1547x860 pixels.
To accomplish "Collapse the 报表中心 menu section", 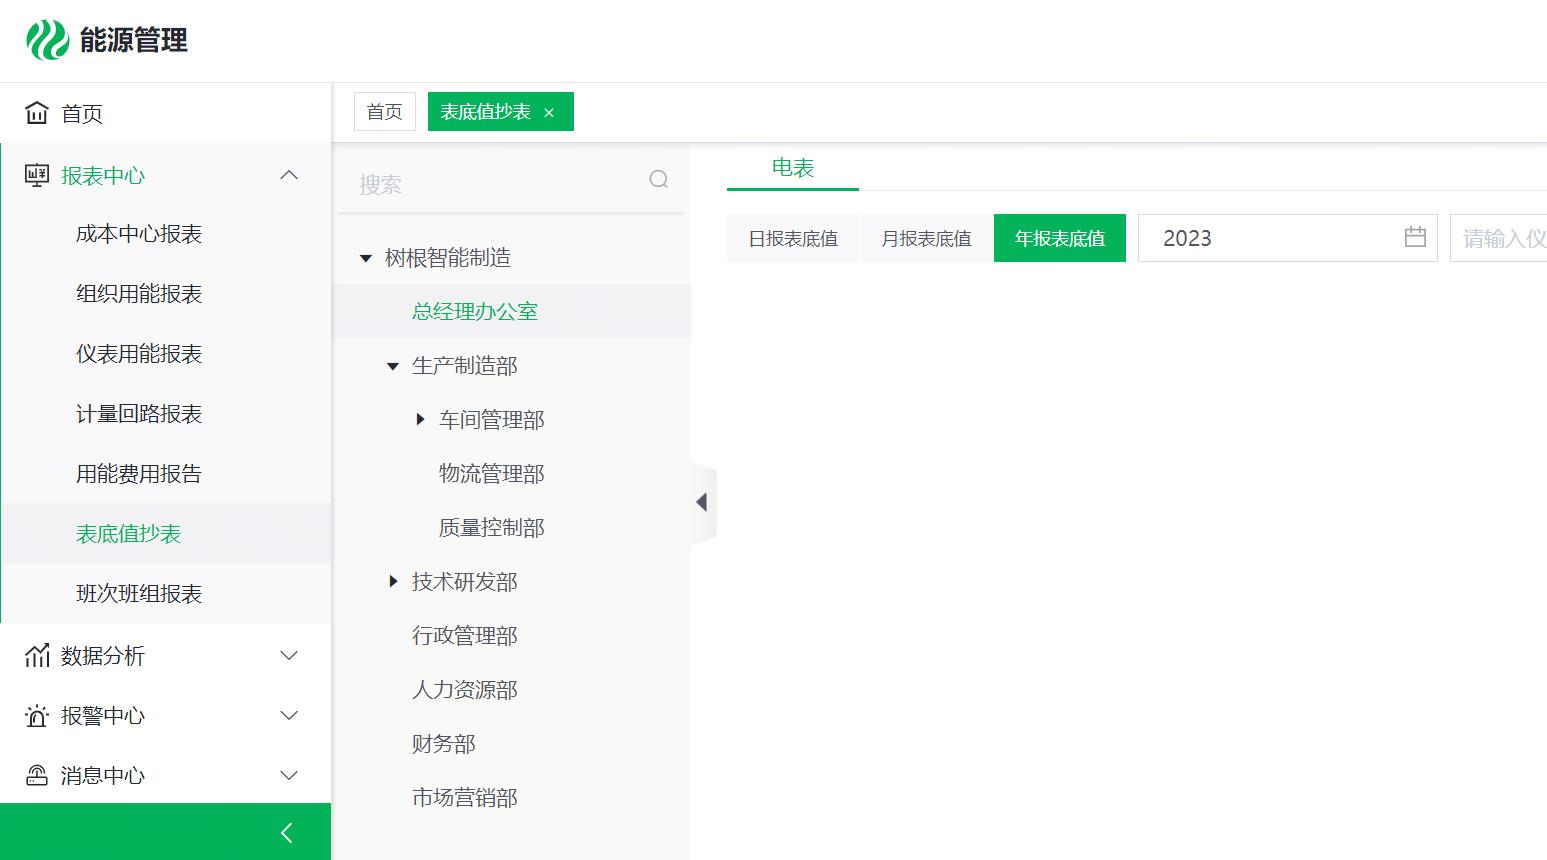I will [289, 175].
